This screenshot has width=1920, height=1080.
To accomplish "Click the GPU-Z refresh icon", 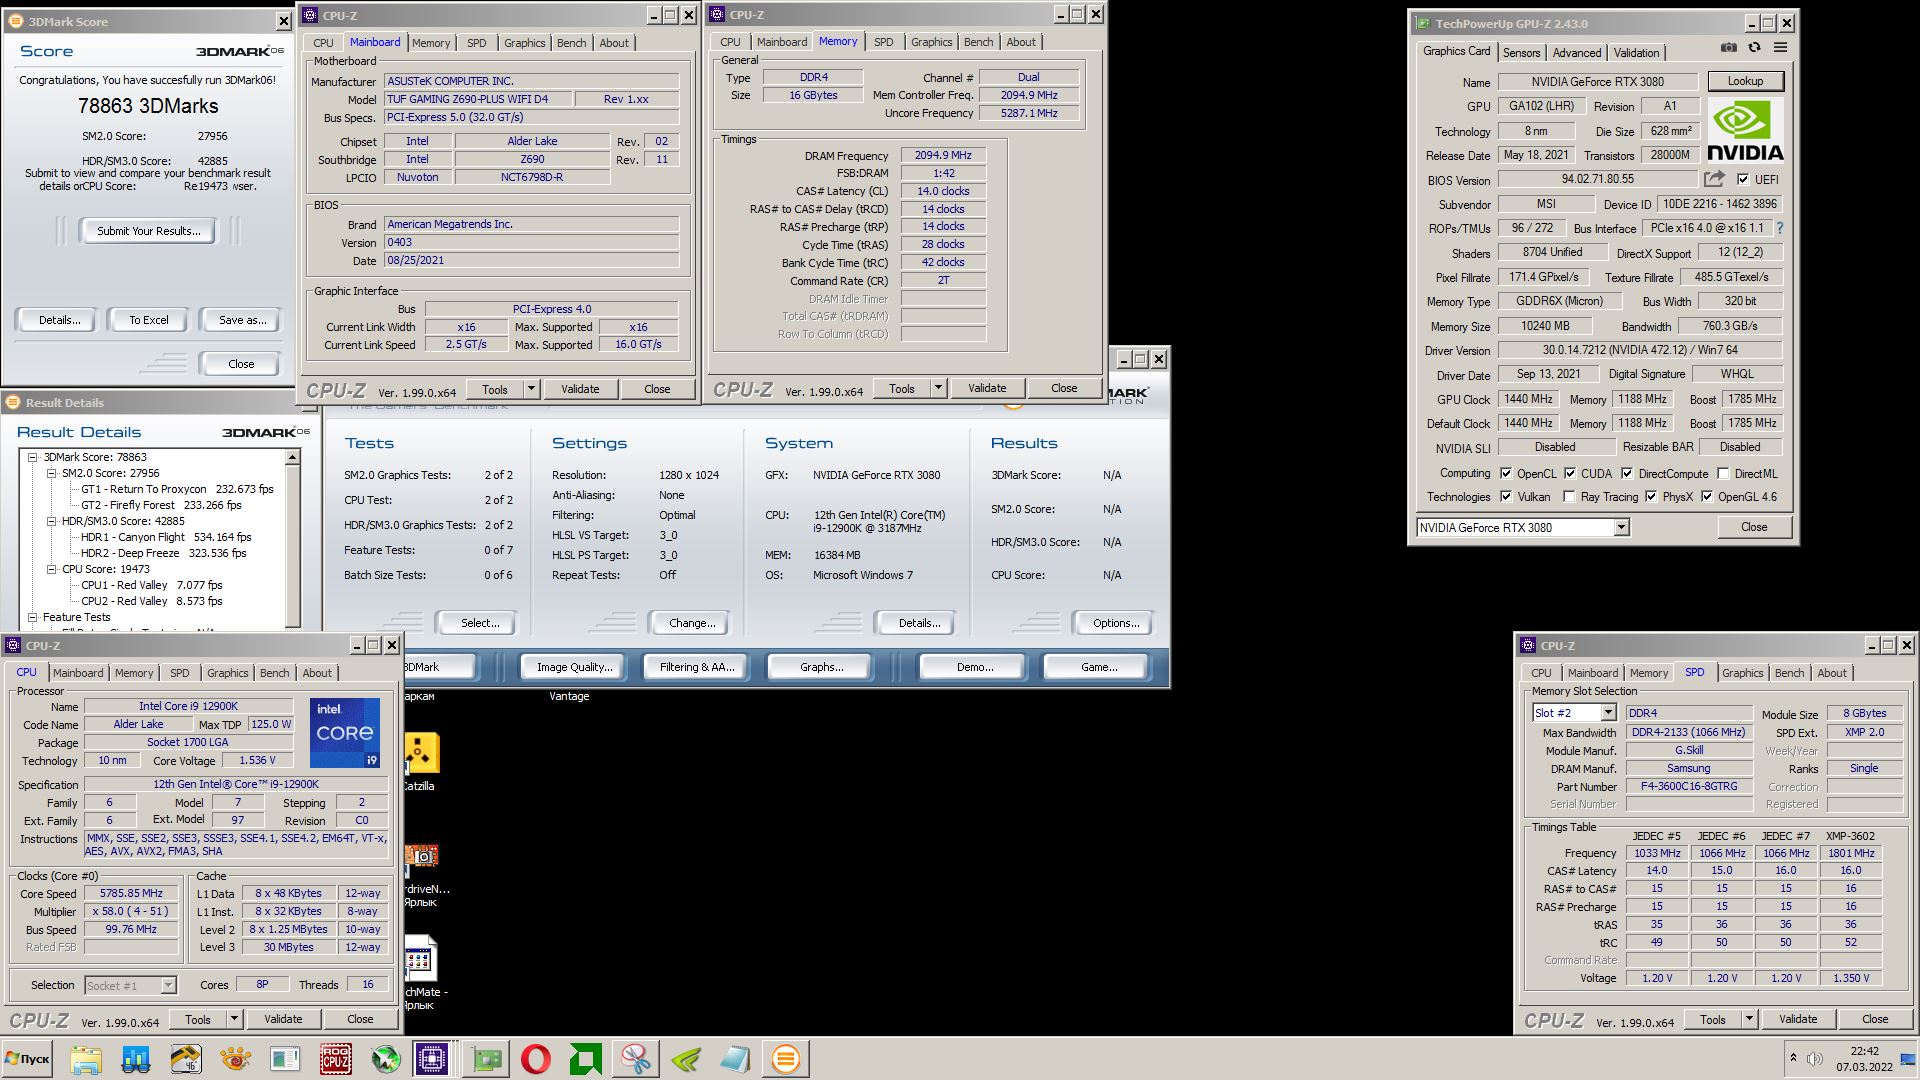I will point(1754,48).
